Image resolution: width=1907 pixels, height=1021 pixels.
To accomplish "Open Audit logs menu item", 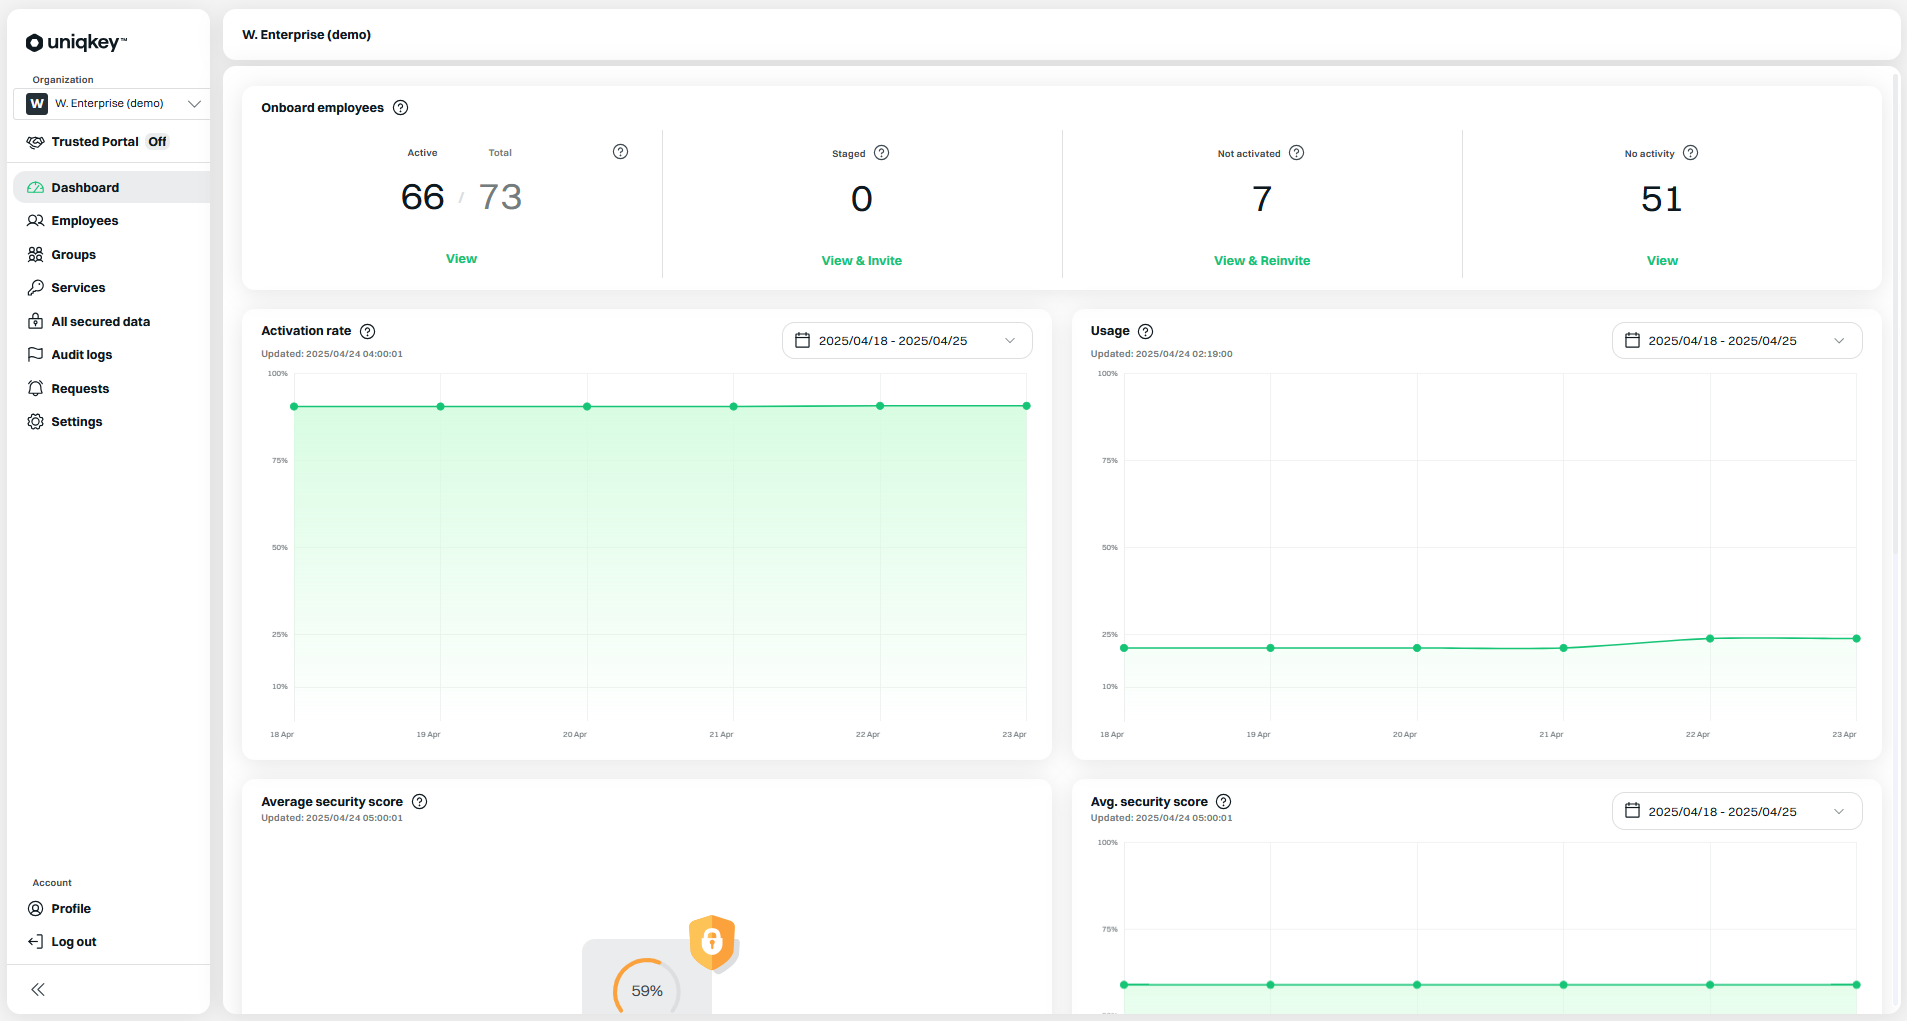I will click(112, 355).
